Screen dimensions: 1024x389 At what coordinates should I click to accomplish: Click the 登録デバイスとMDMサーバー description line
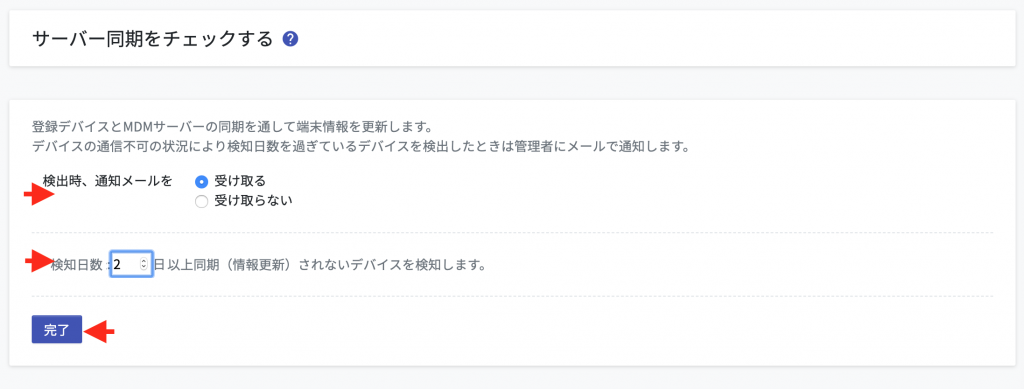point(232,126)
